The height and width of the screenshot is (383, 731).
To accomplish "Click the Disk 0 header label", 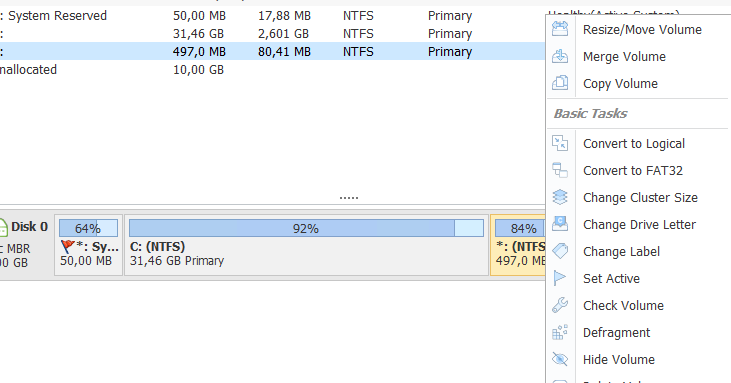I will pos(29,227).
